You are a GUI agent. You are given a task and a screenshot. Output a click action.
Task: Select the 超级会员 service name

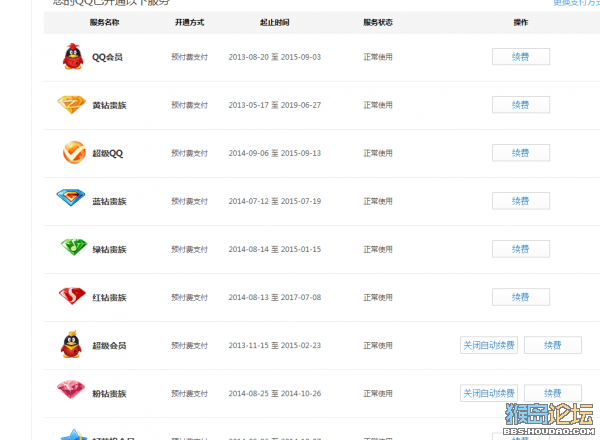[109, 345]
